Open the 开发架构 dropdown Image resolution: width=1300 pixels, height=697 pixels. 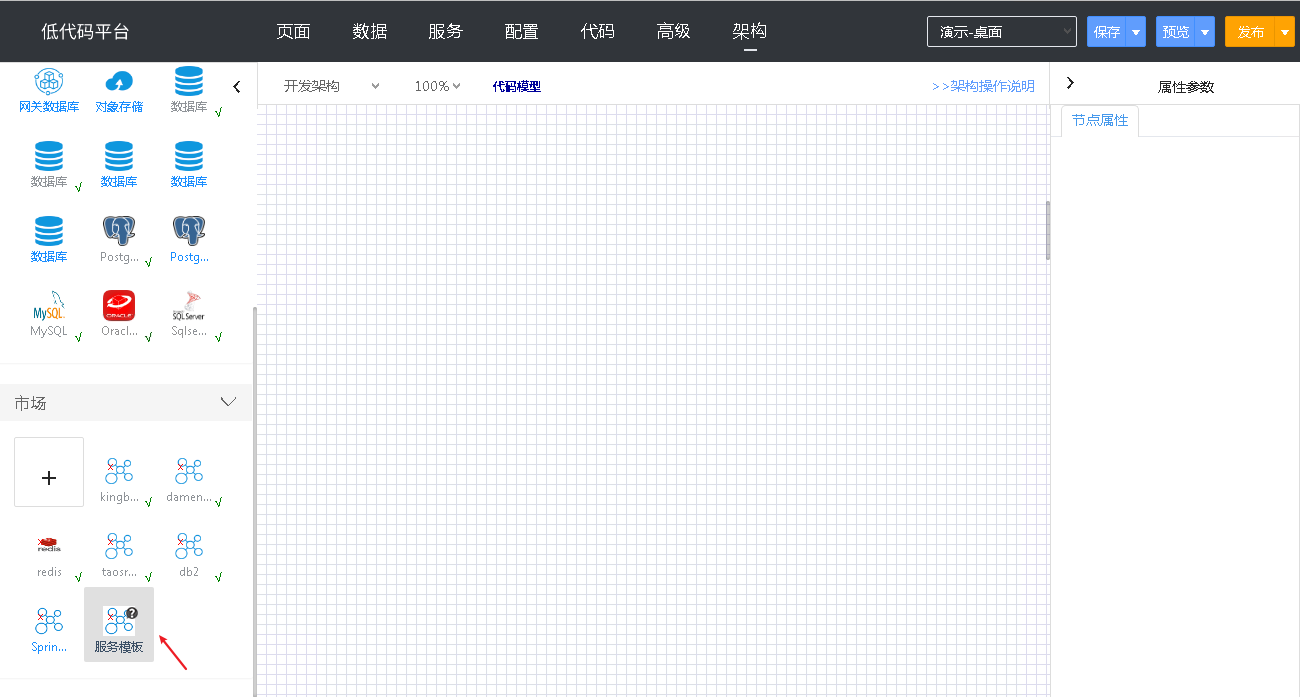332,86
